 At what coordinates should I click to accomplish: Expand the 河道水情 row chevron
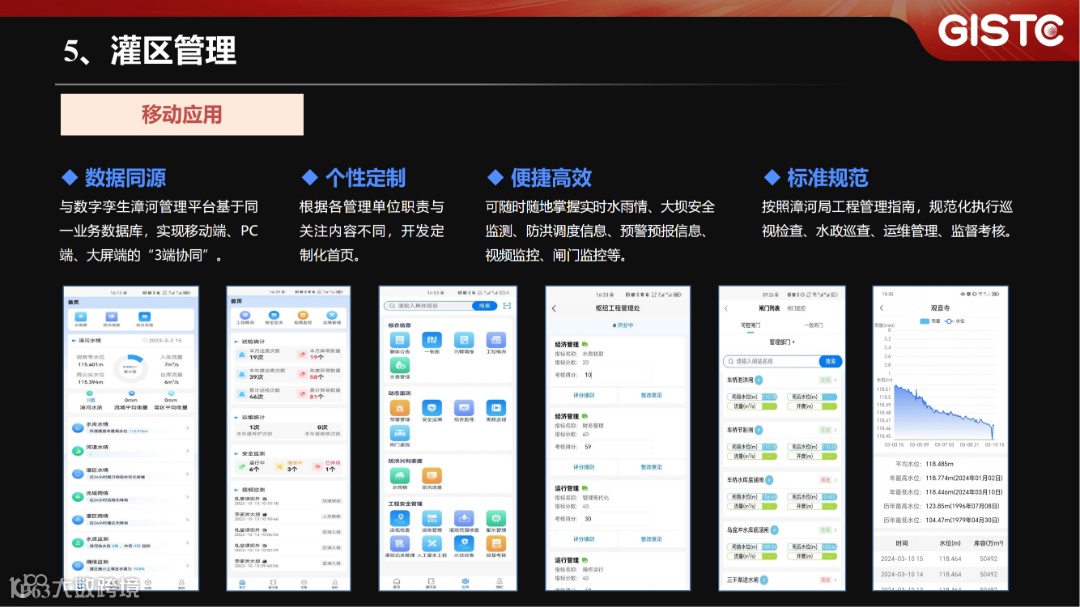click(x=187, y=451)
